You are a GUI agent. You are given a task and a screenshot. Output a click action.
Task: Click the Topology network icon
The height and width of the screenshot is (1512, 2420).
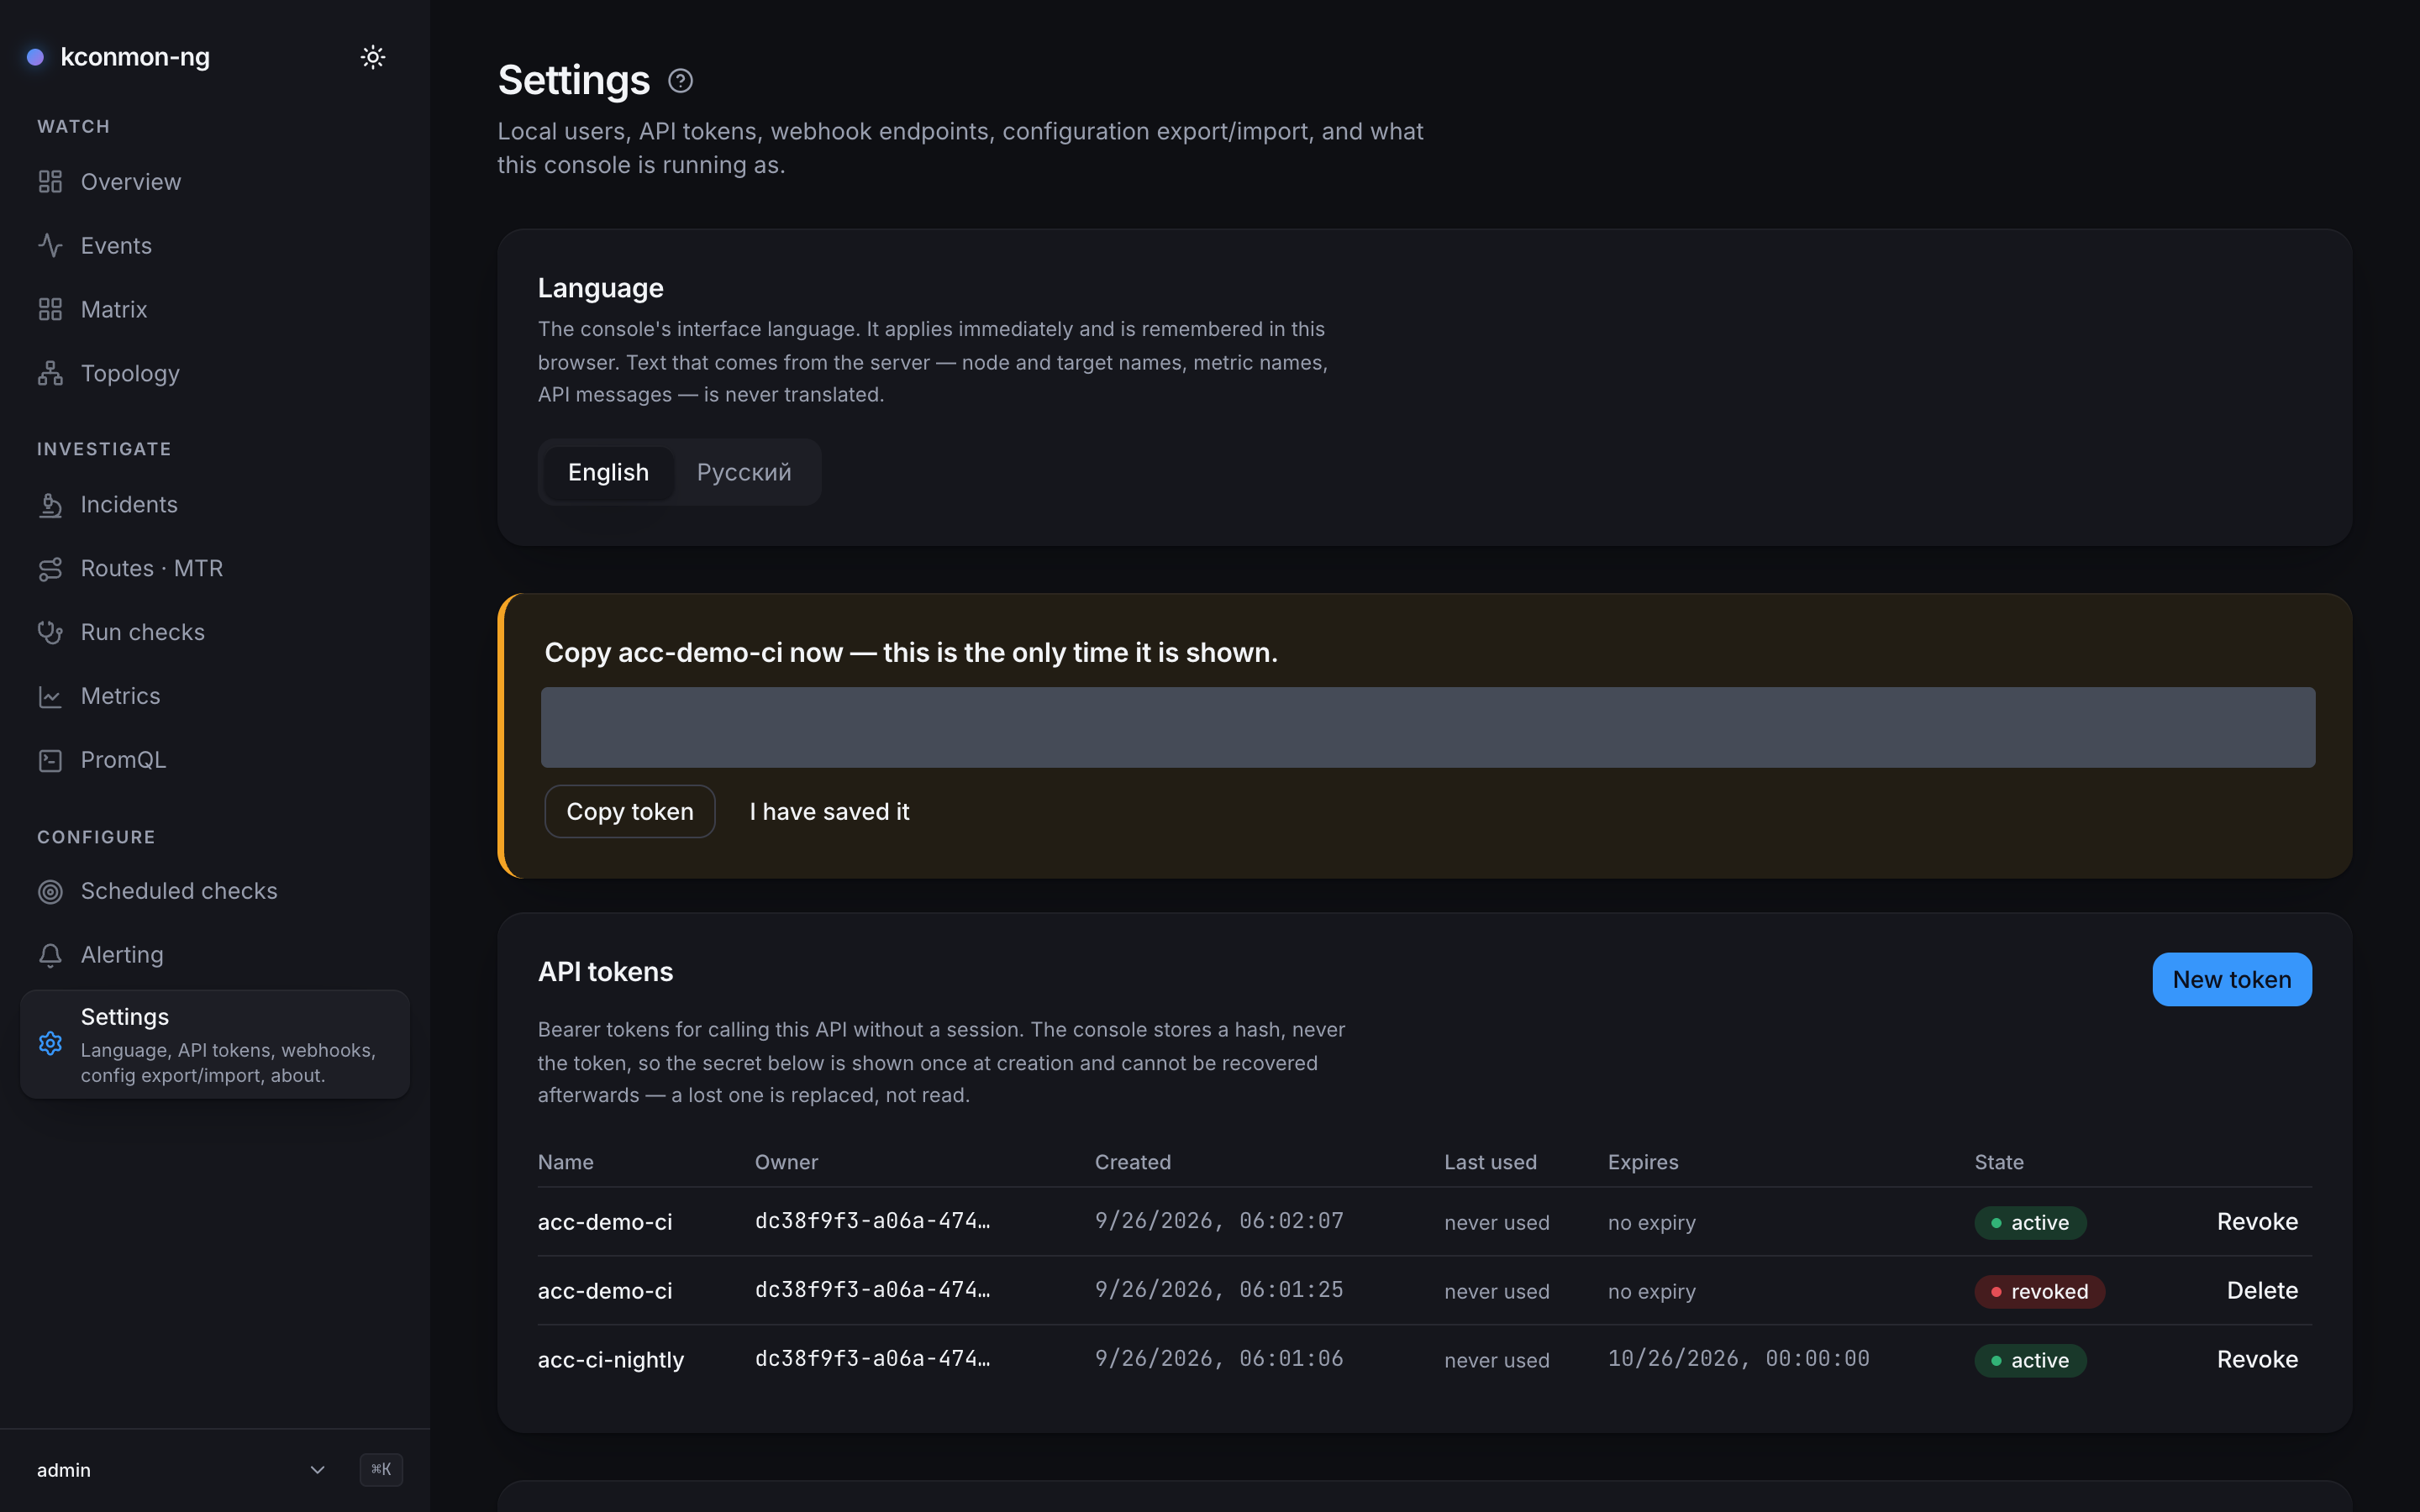coord(50,374)
